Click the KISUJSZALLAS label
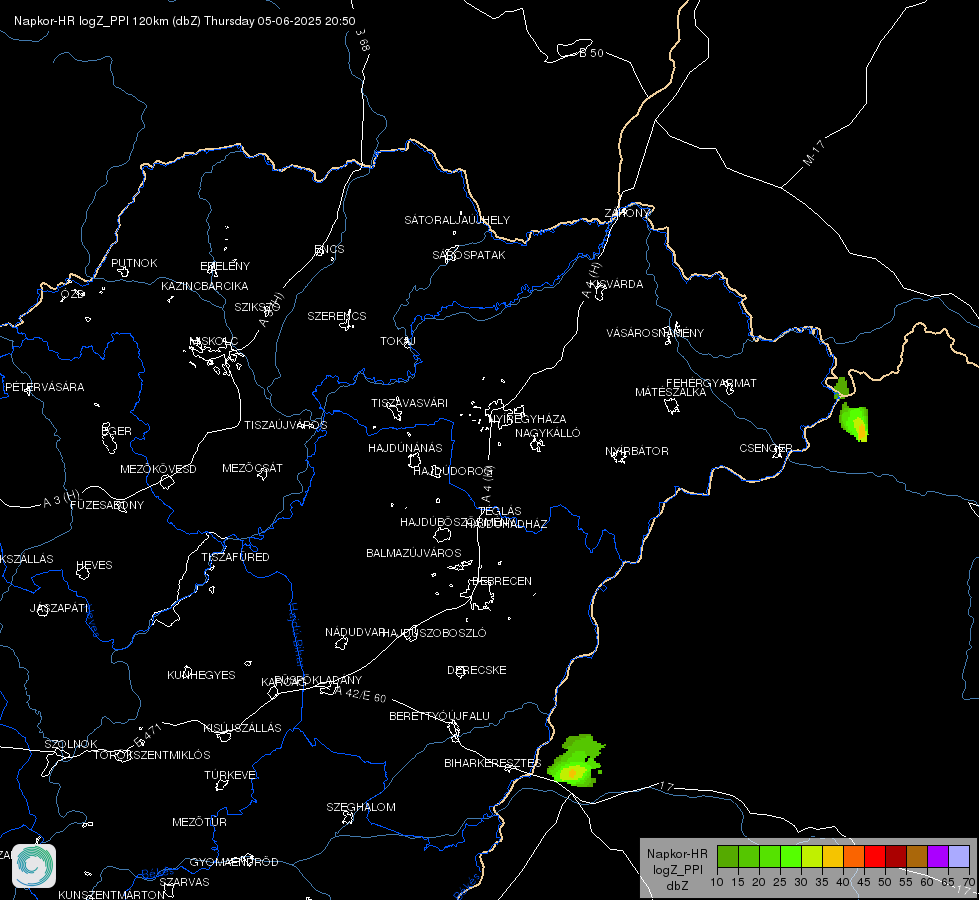The height and width of the screenshot is (900, 979). click(242, 728)
